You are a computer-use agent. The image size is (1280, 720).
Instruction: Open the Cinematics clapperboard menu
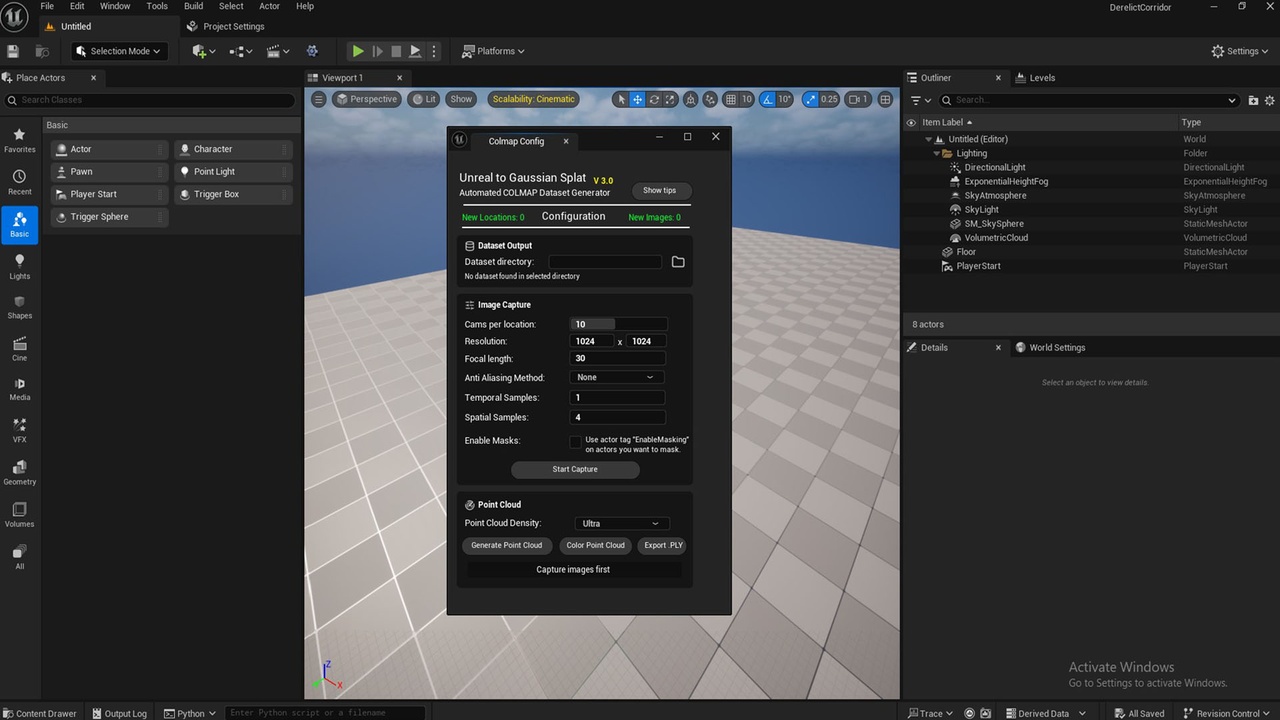tap(276, 51)
